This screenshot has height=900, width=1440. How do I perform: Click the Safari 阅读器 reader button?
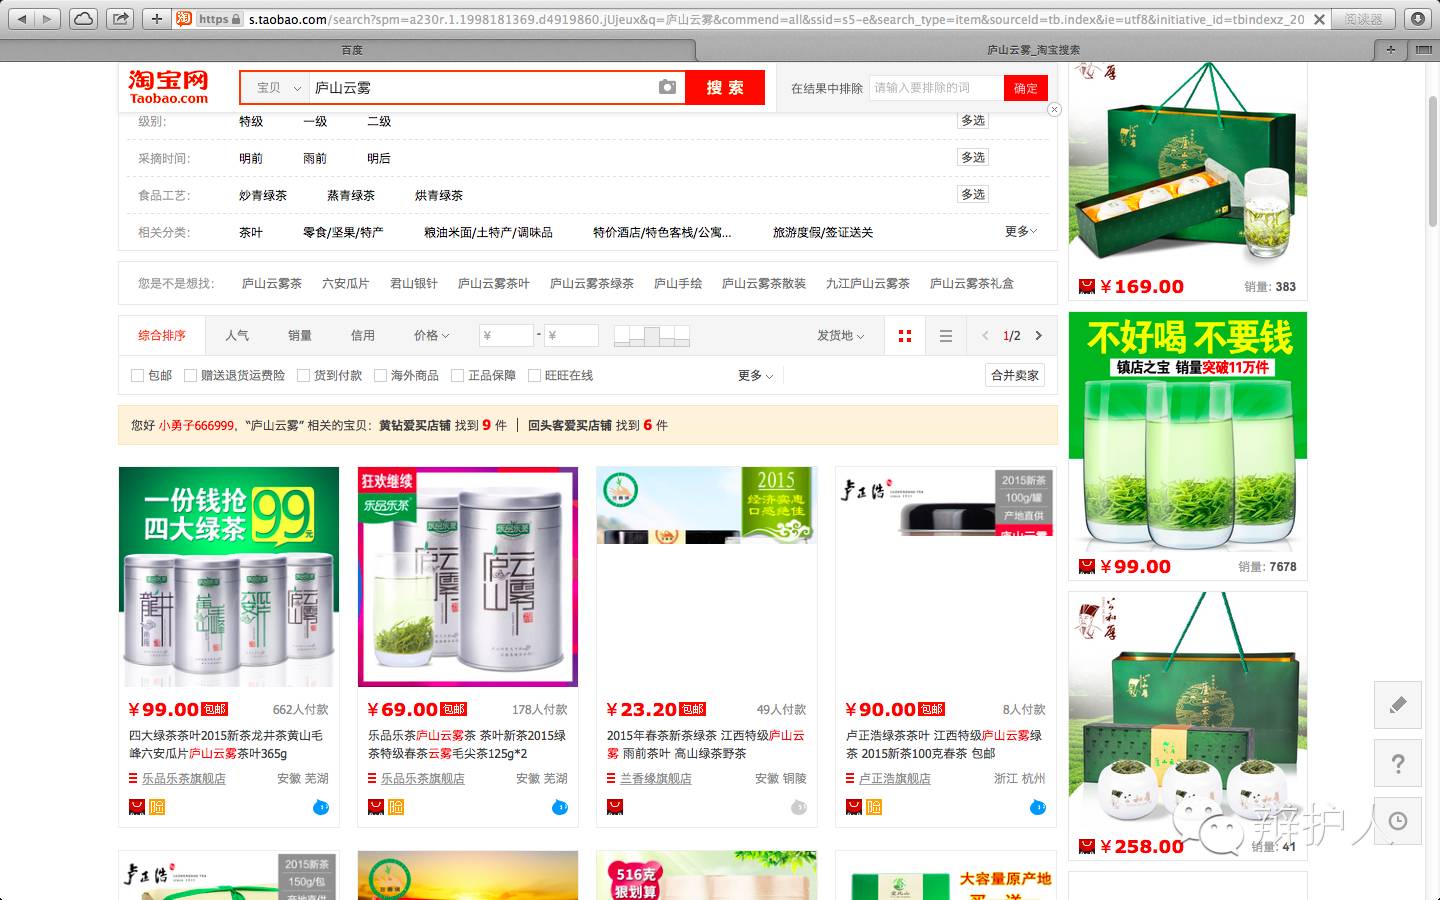(x=1364, y=19)
